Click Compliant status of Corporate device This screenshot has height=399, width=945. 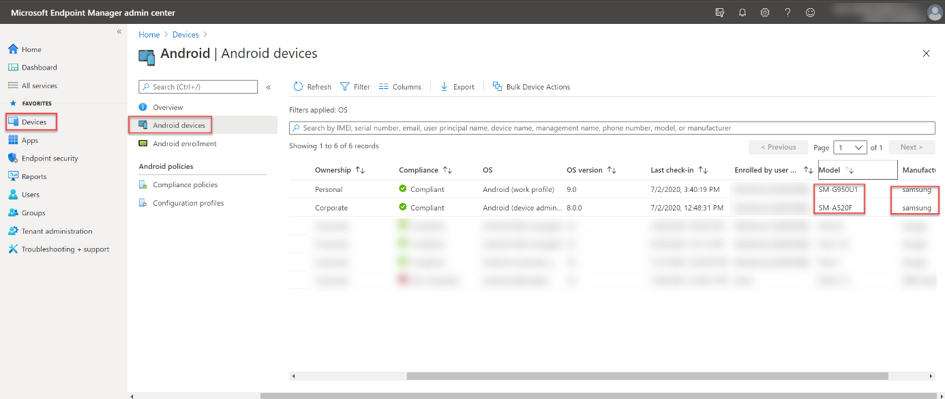pos(421,207)
